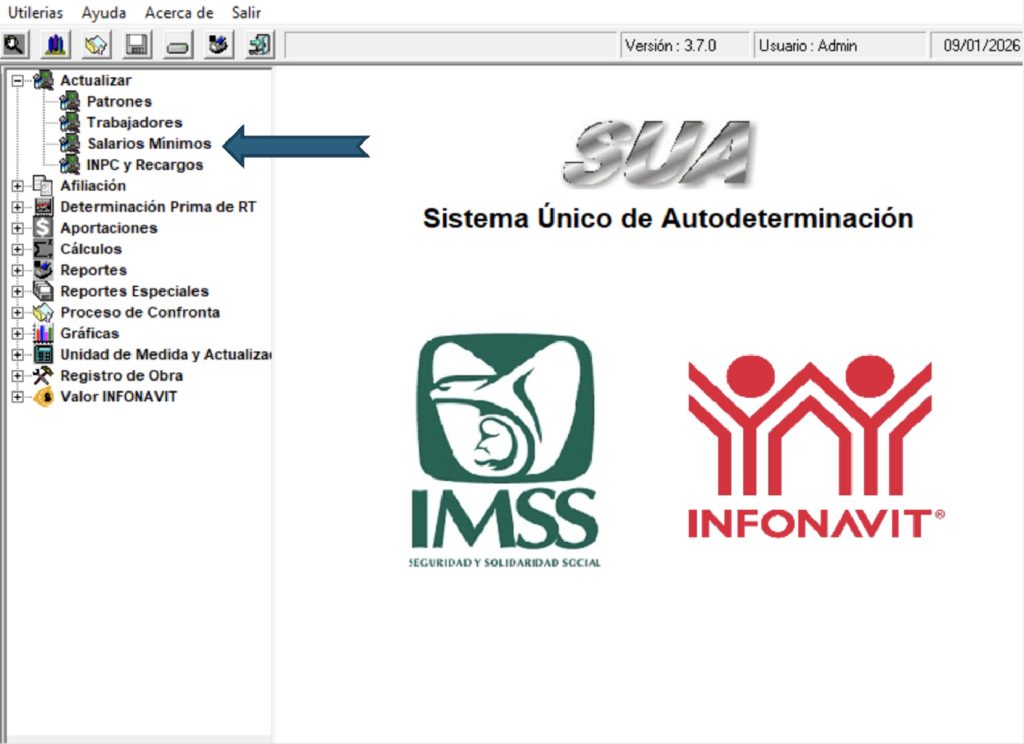Viewport: 1024px width, 744px height.
Task: Expand the Reportes Especiales node
Action: point(17,291)
